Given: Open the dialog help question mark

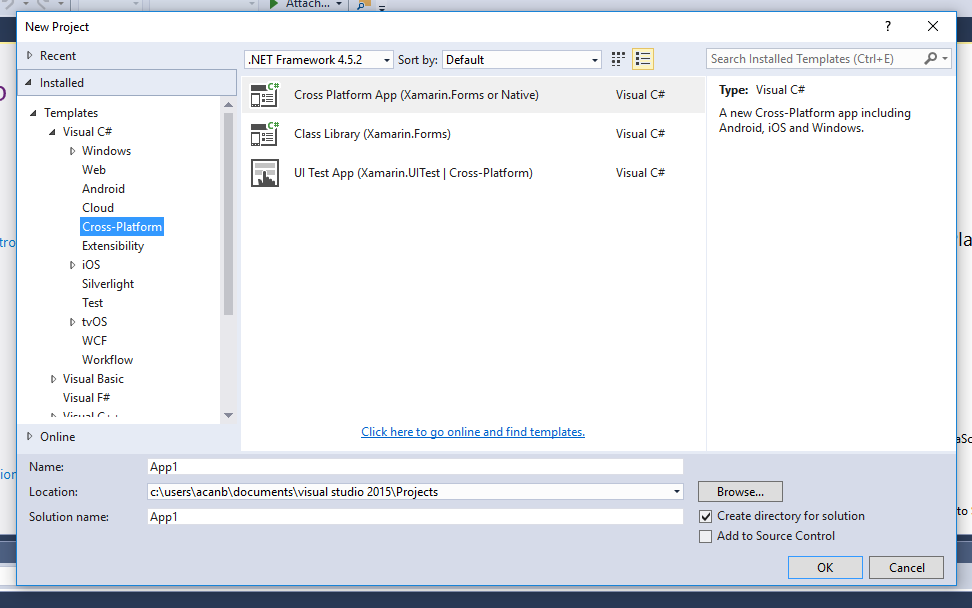Looking at the screenshot, I should click(x=888, y=26).
